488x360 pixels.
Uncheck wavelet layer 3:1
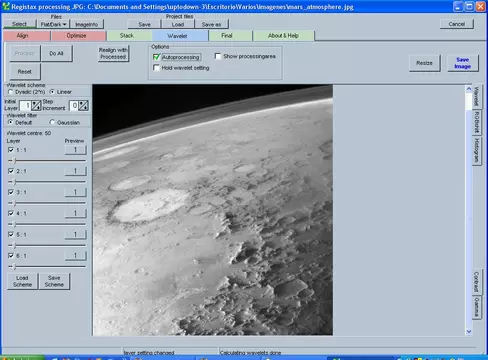pyautogui.click(x=11, y=192)
